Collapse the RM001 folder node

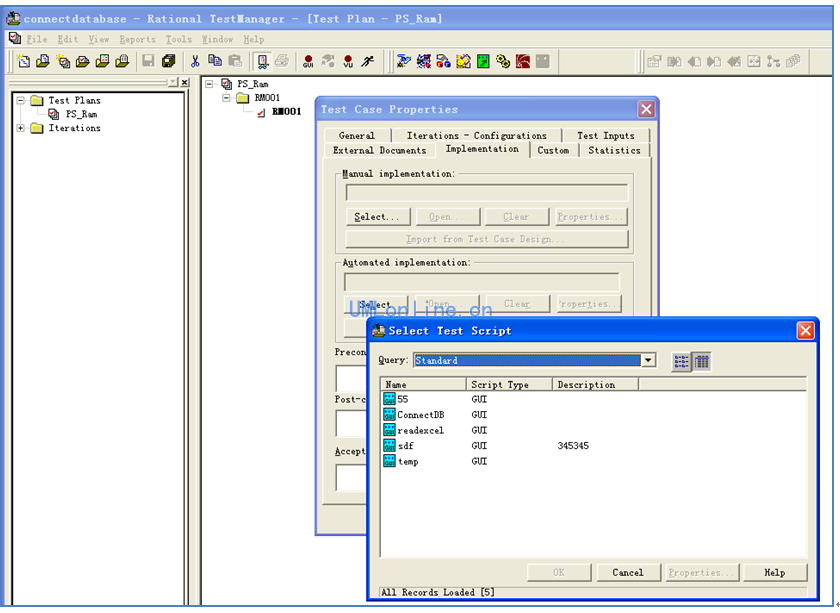click(x=226, y=98)
